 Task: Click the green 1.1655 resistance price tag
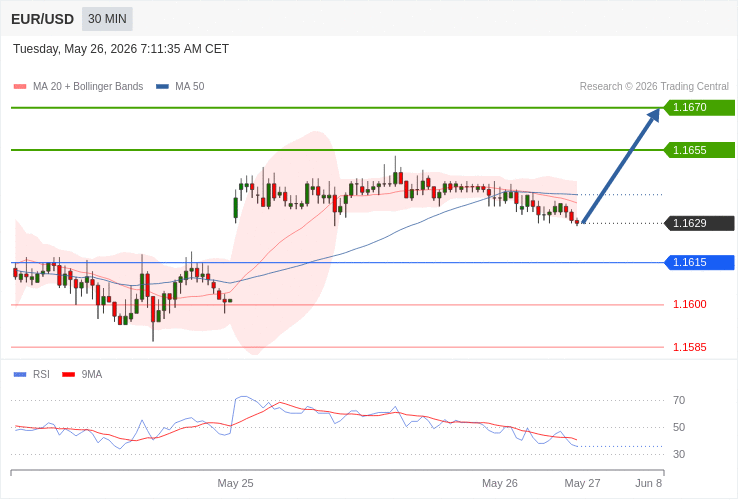pos(699,150)
